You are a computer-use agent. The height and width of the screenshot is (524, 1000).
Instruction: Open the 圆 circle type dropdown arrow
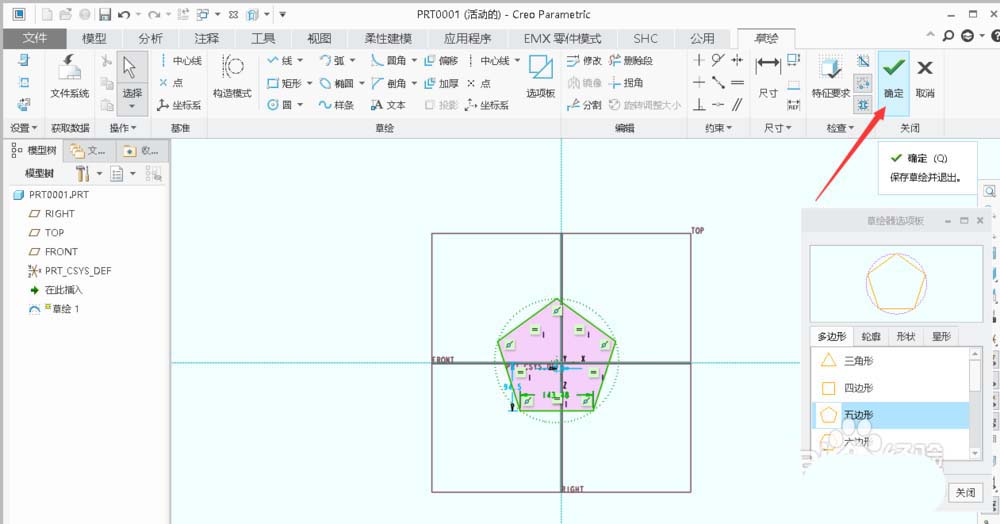300,105
